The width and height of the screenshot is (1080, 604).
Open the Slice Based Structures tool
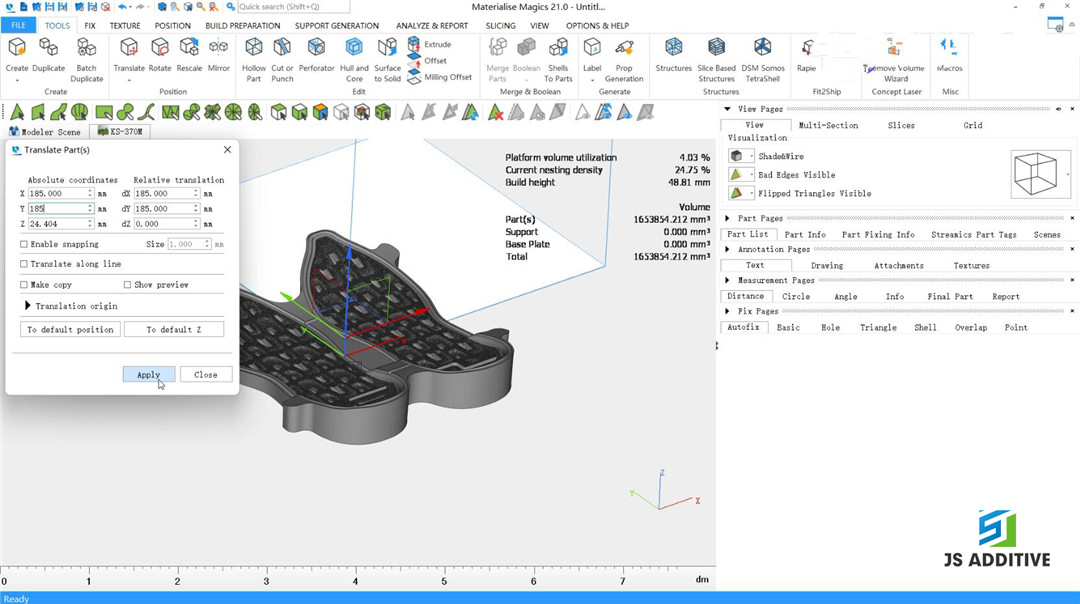(x=716, y=49)
